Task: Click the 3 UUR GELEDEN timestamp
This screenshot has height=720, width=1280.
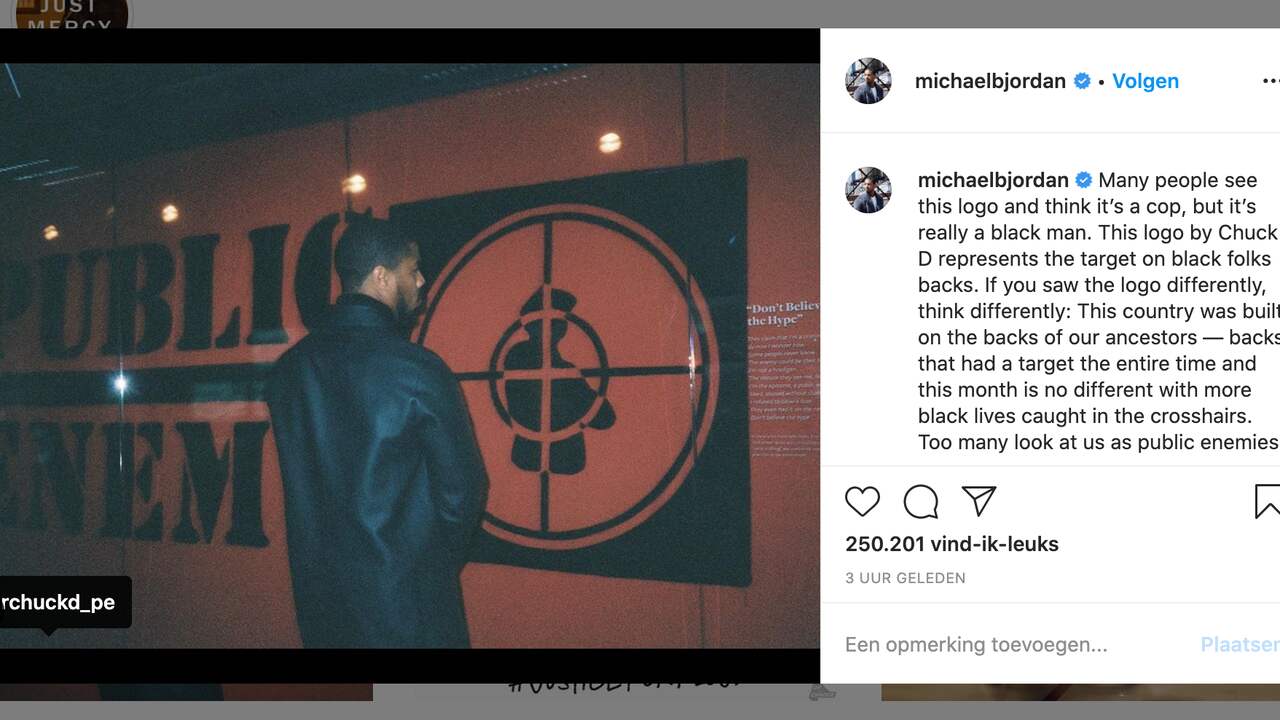Action: [905, 578]
